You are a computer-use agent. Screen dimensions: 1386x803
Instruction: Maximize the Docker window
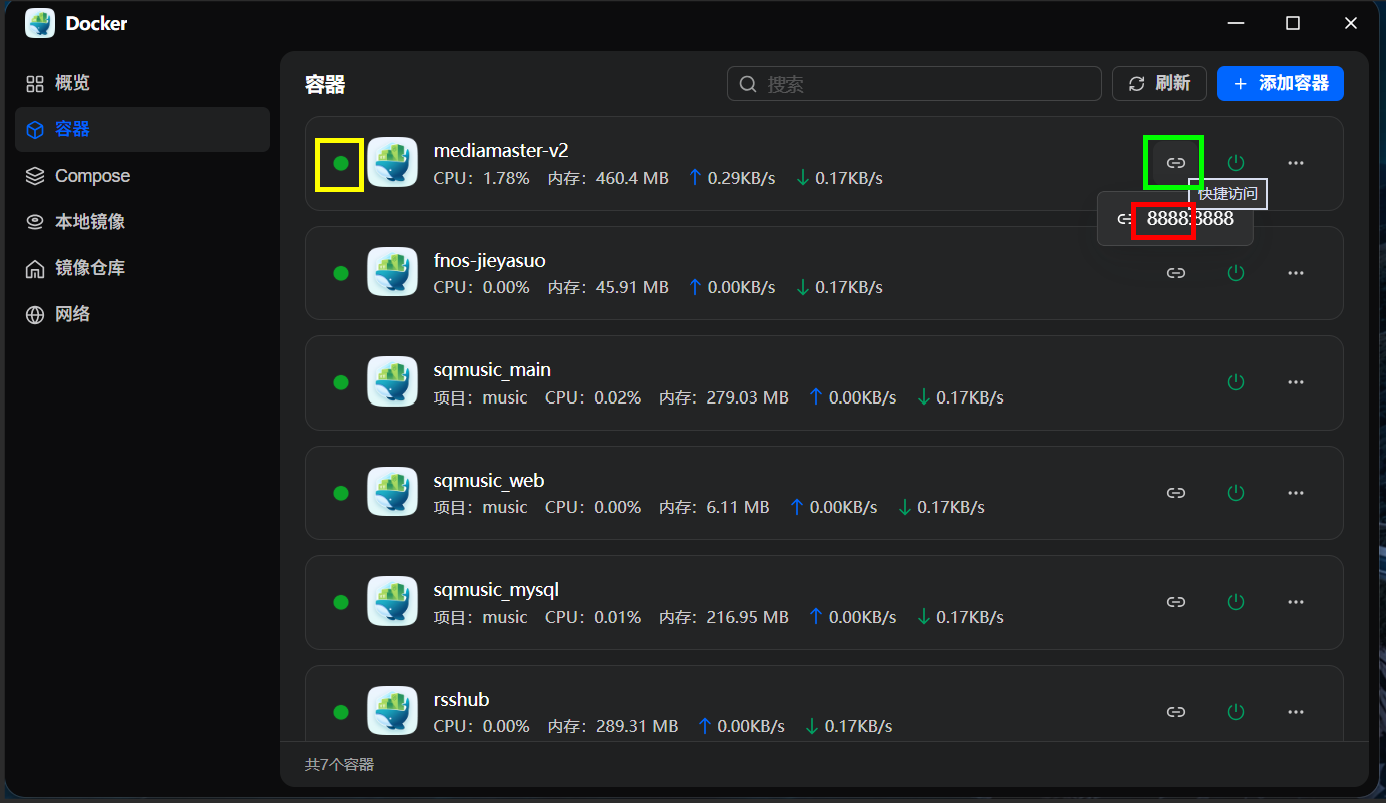1293,23
